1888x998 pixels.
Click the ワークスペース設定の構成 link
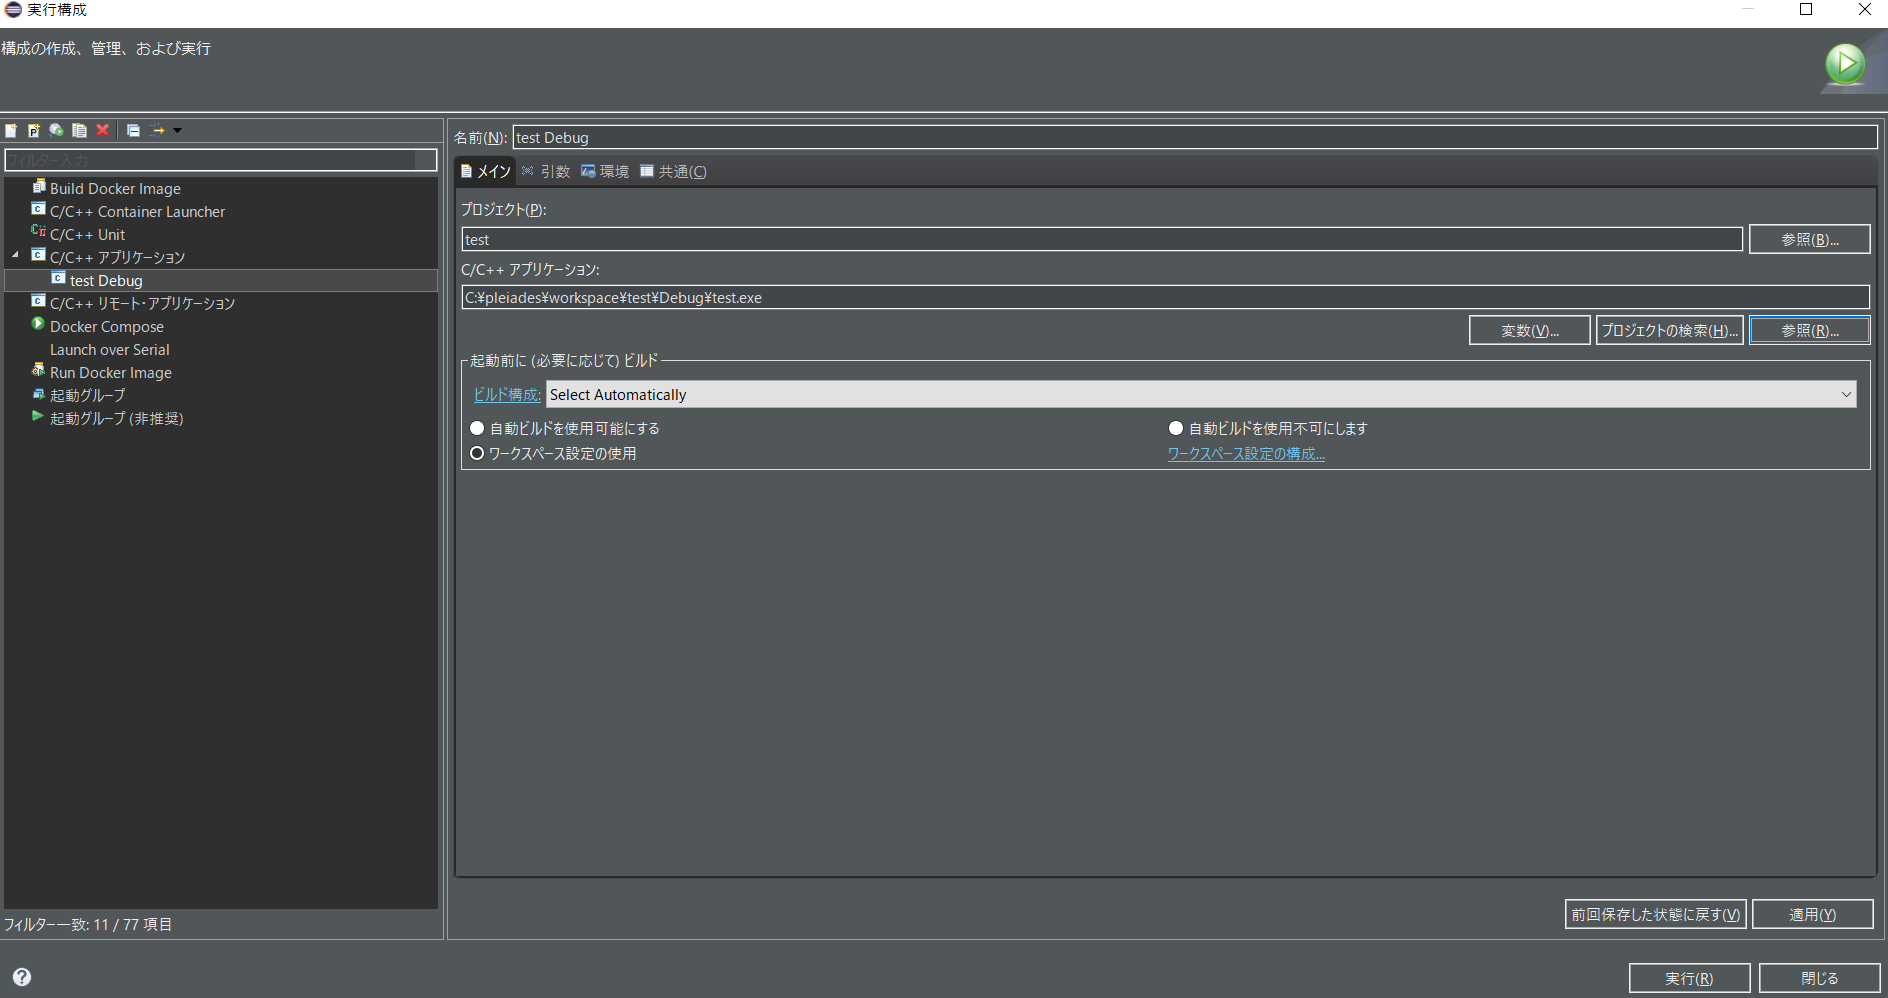click(1244, 453)
